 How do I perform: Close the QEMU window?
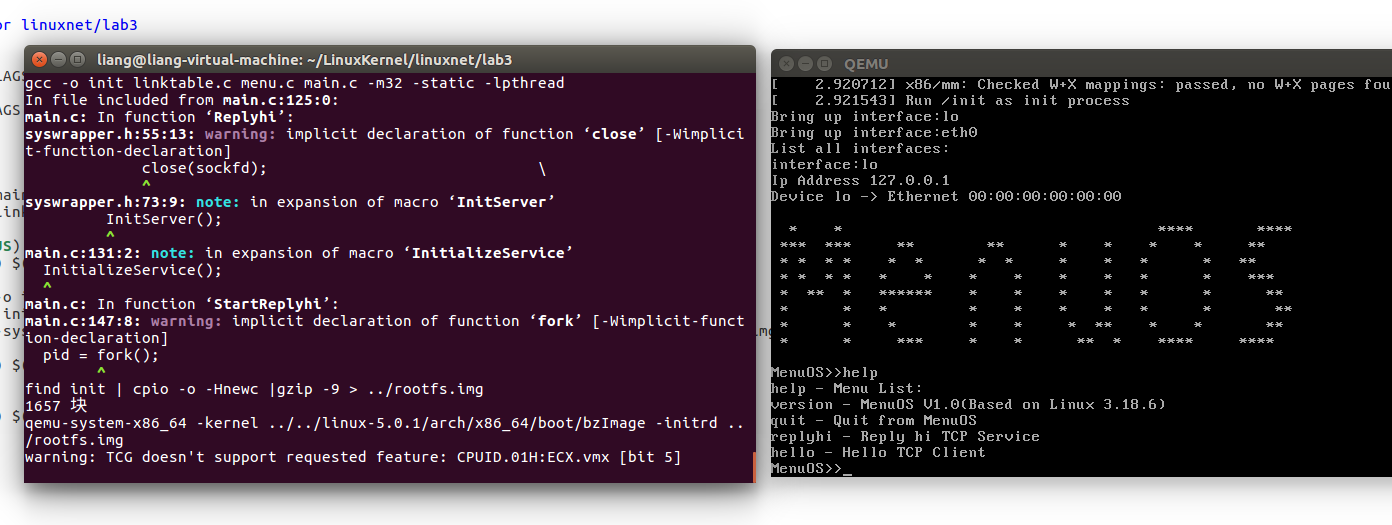tap(787, 64)
